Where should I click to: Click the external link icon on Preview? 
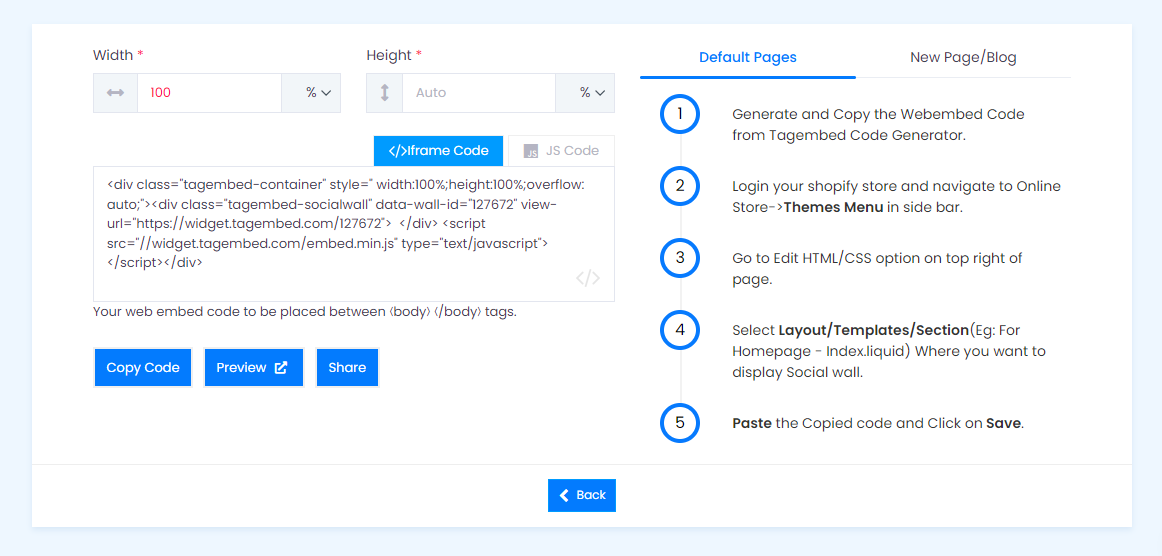[x=281, y=368]
